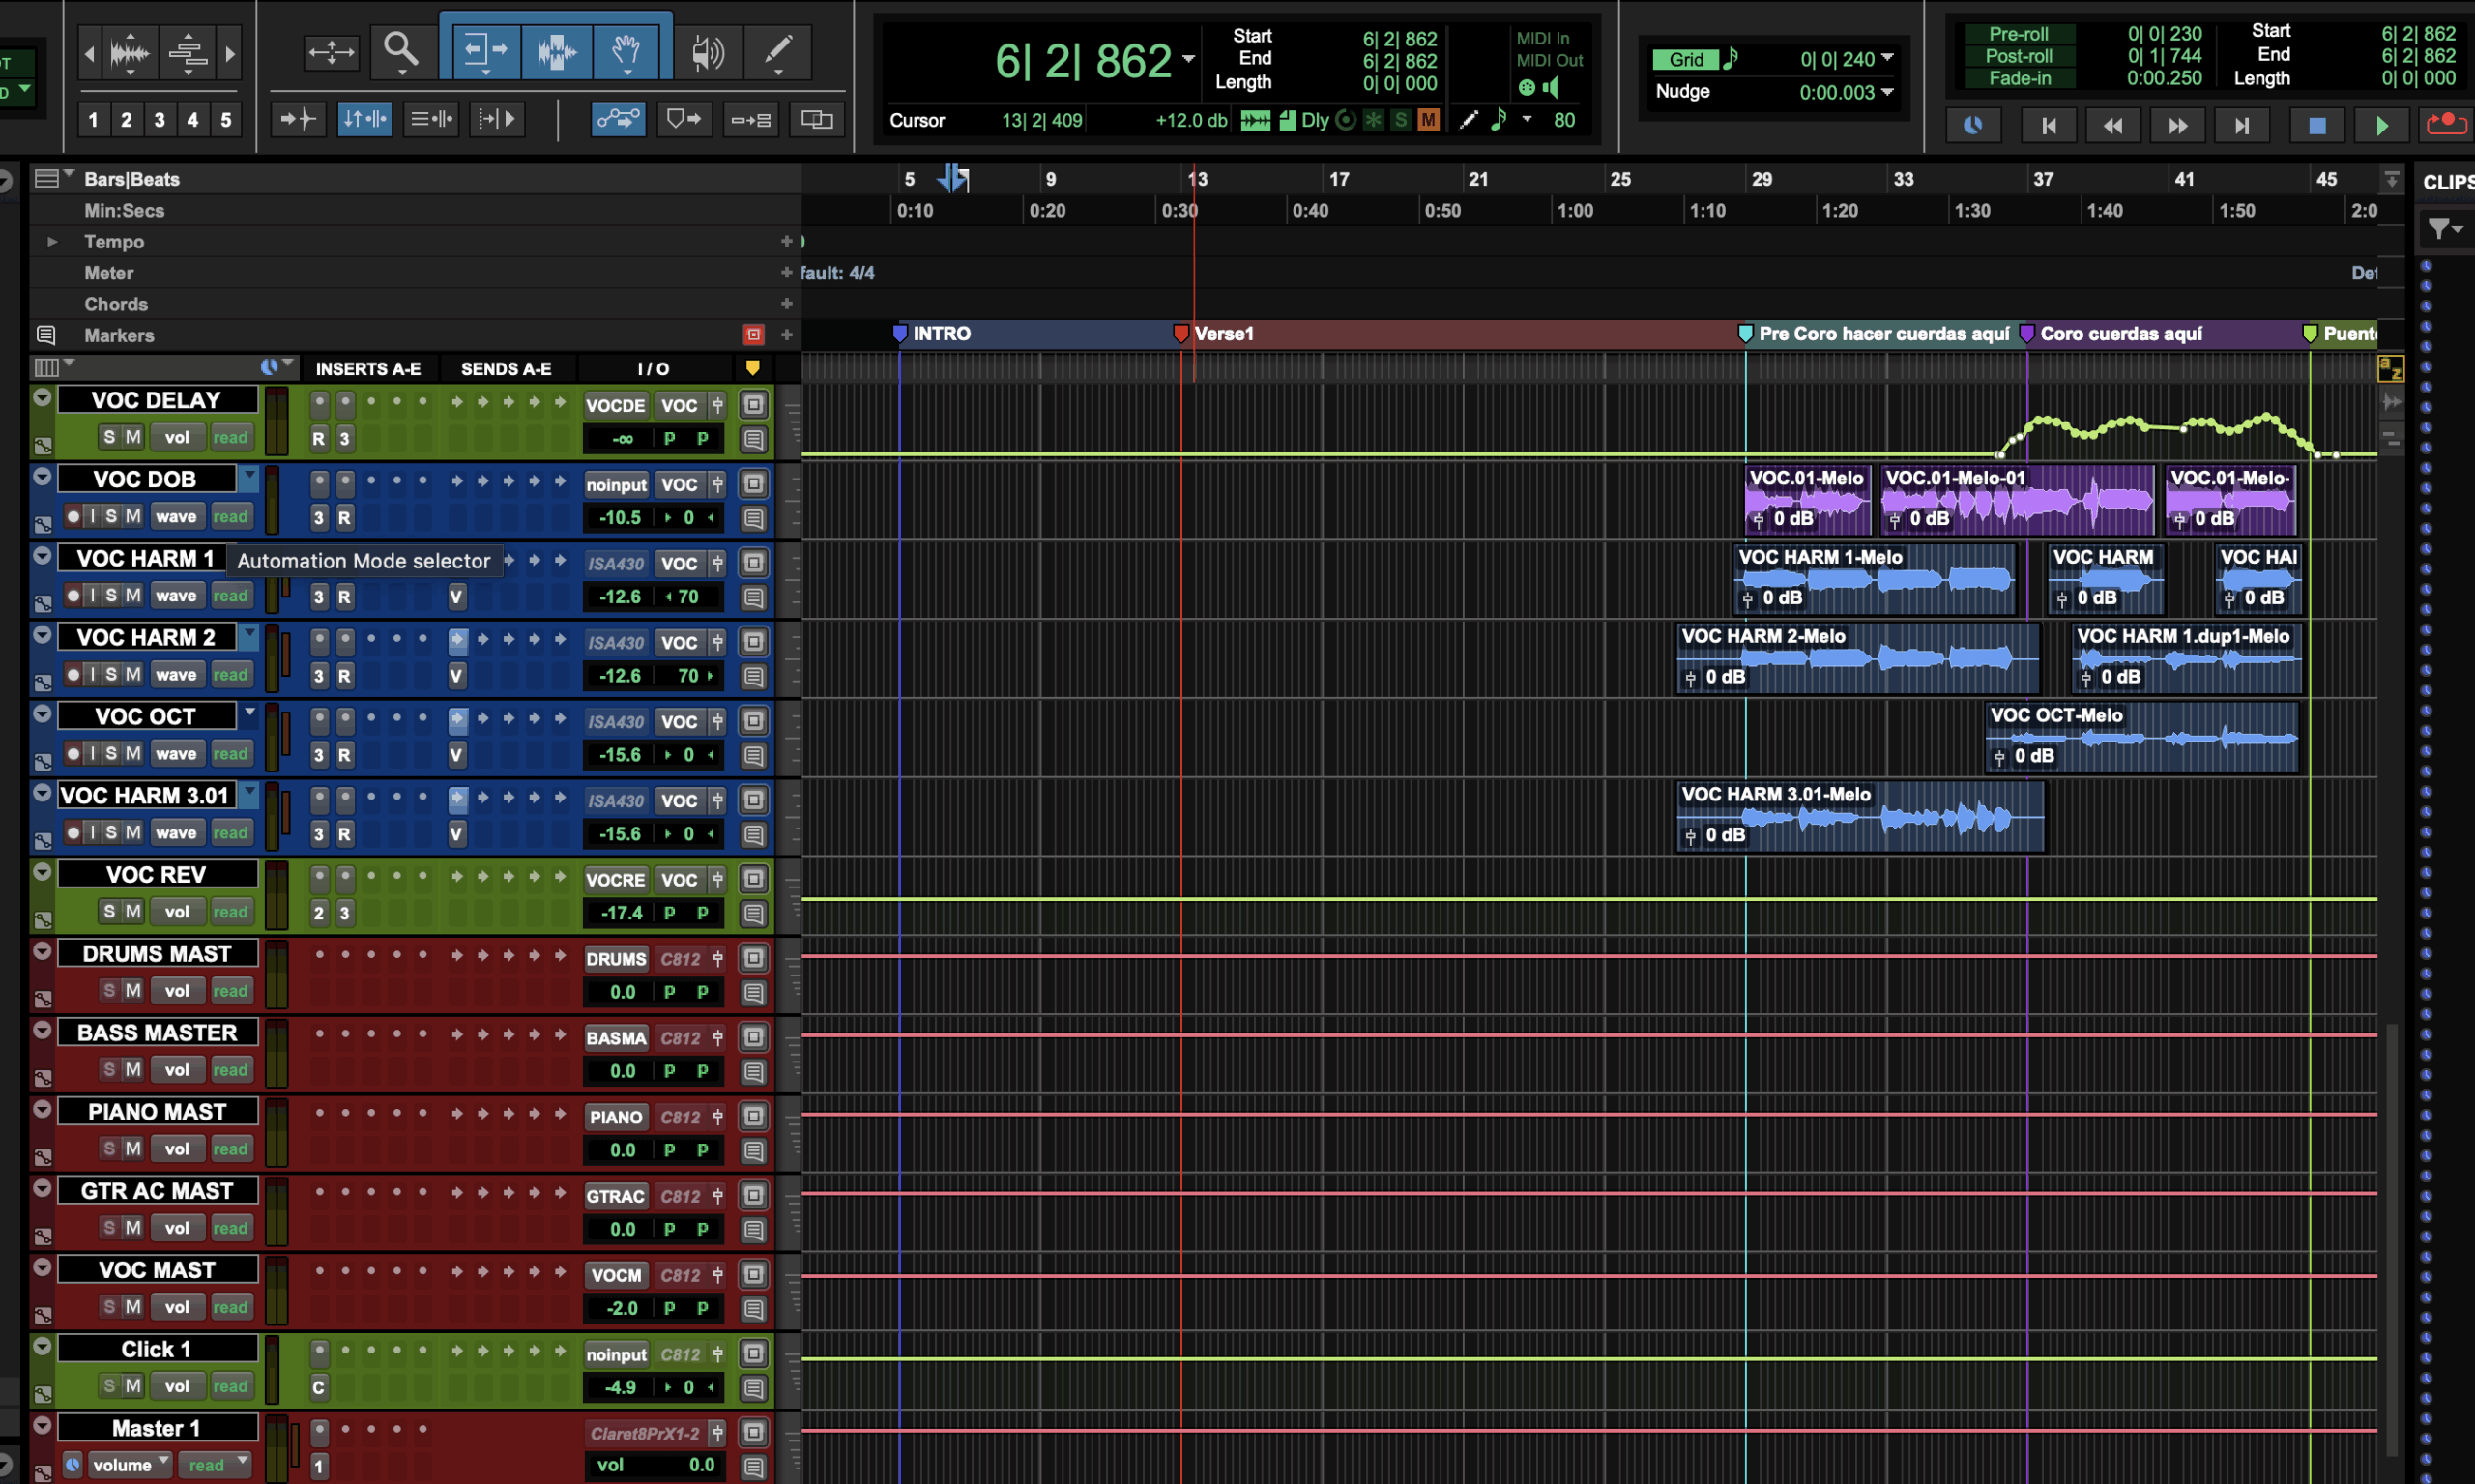Mute the VOC HARM 1 track
Viewport: 2475px width, 1484px height.
click(133, 595)
